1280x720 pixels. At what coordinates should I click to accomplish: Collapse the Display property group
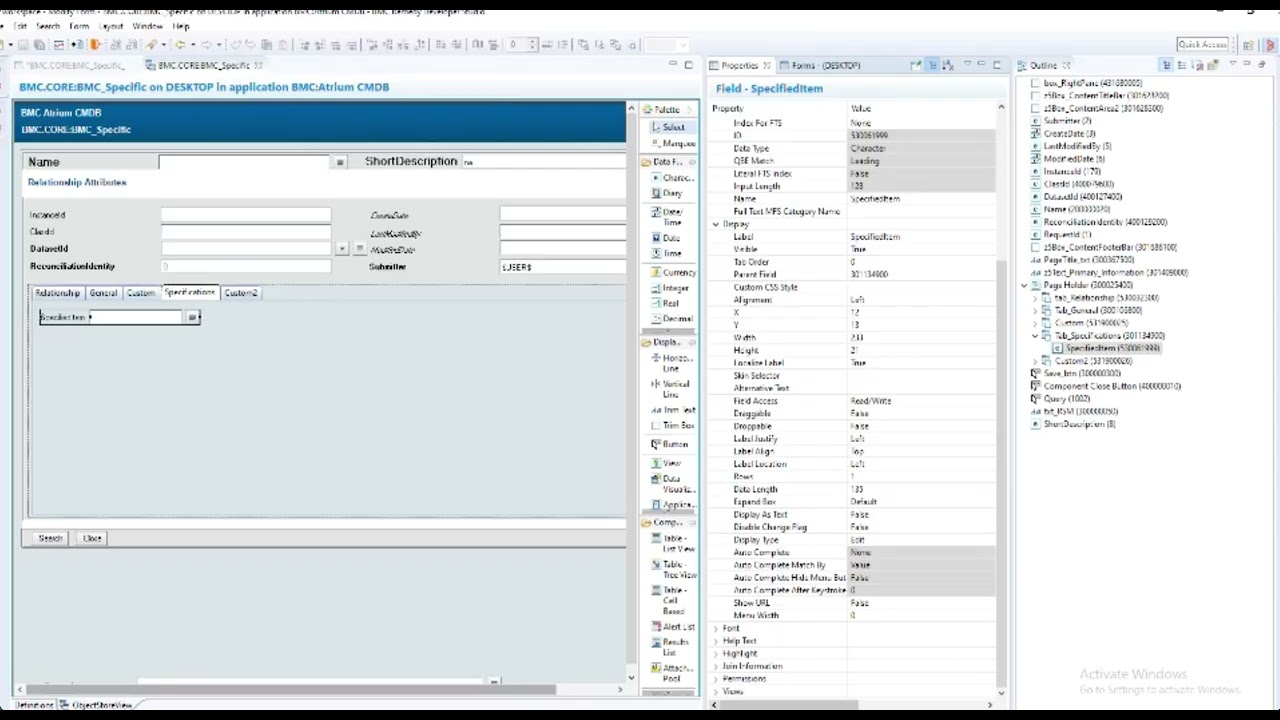click(x=717, y=224)
